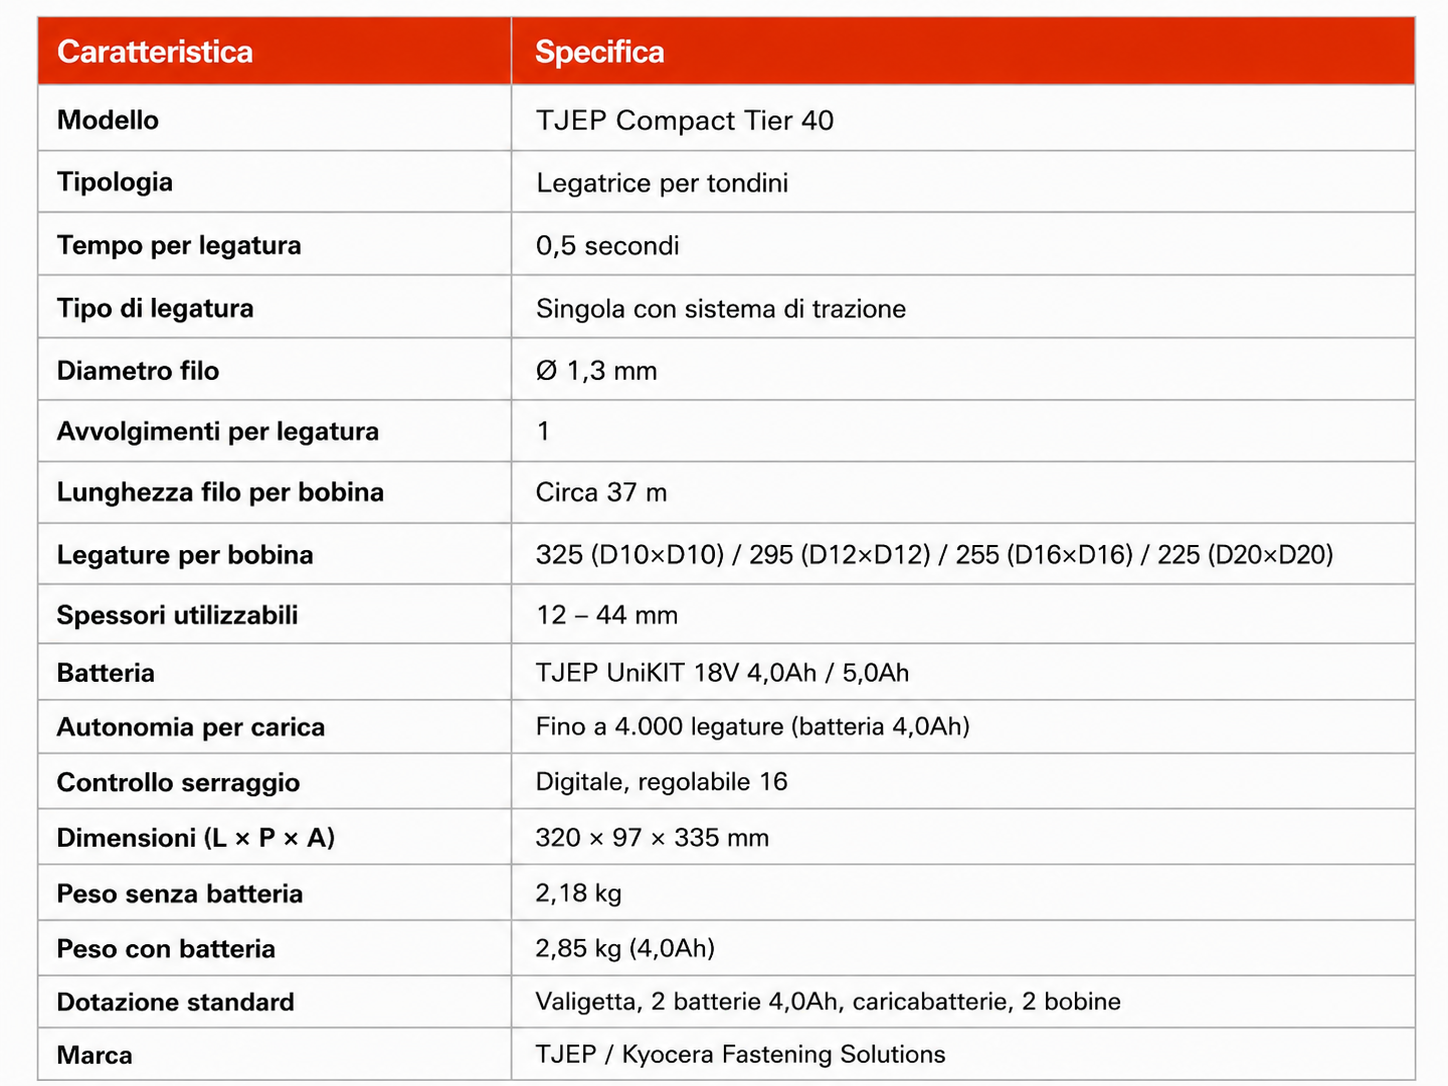Select the 0,5 secondi value
The height and width of the screenshot is (1086, 1448).
click(x=607, y=246)
